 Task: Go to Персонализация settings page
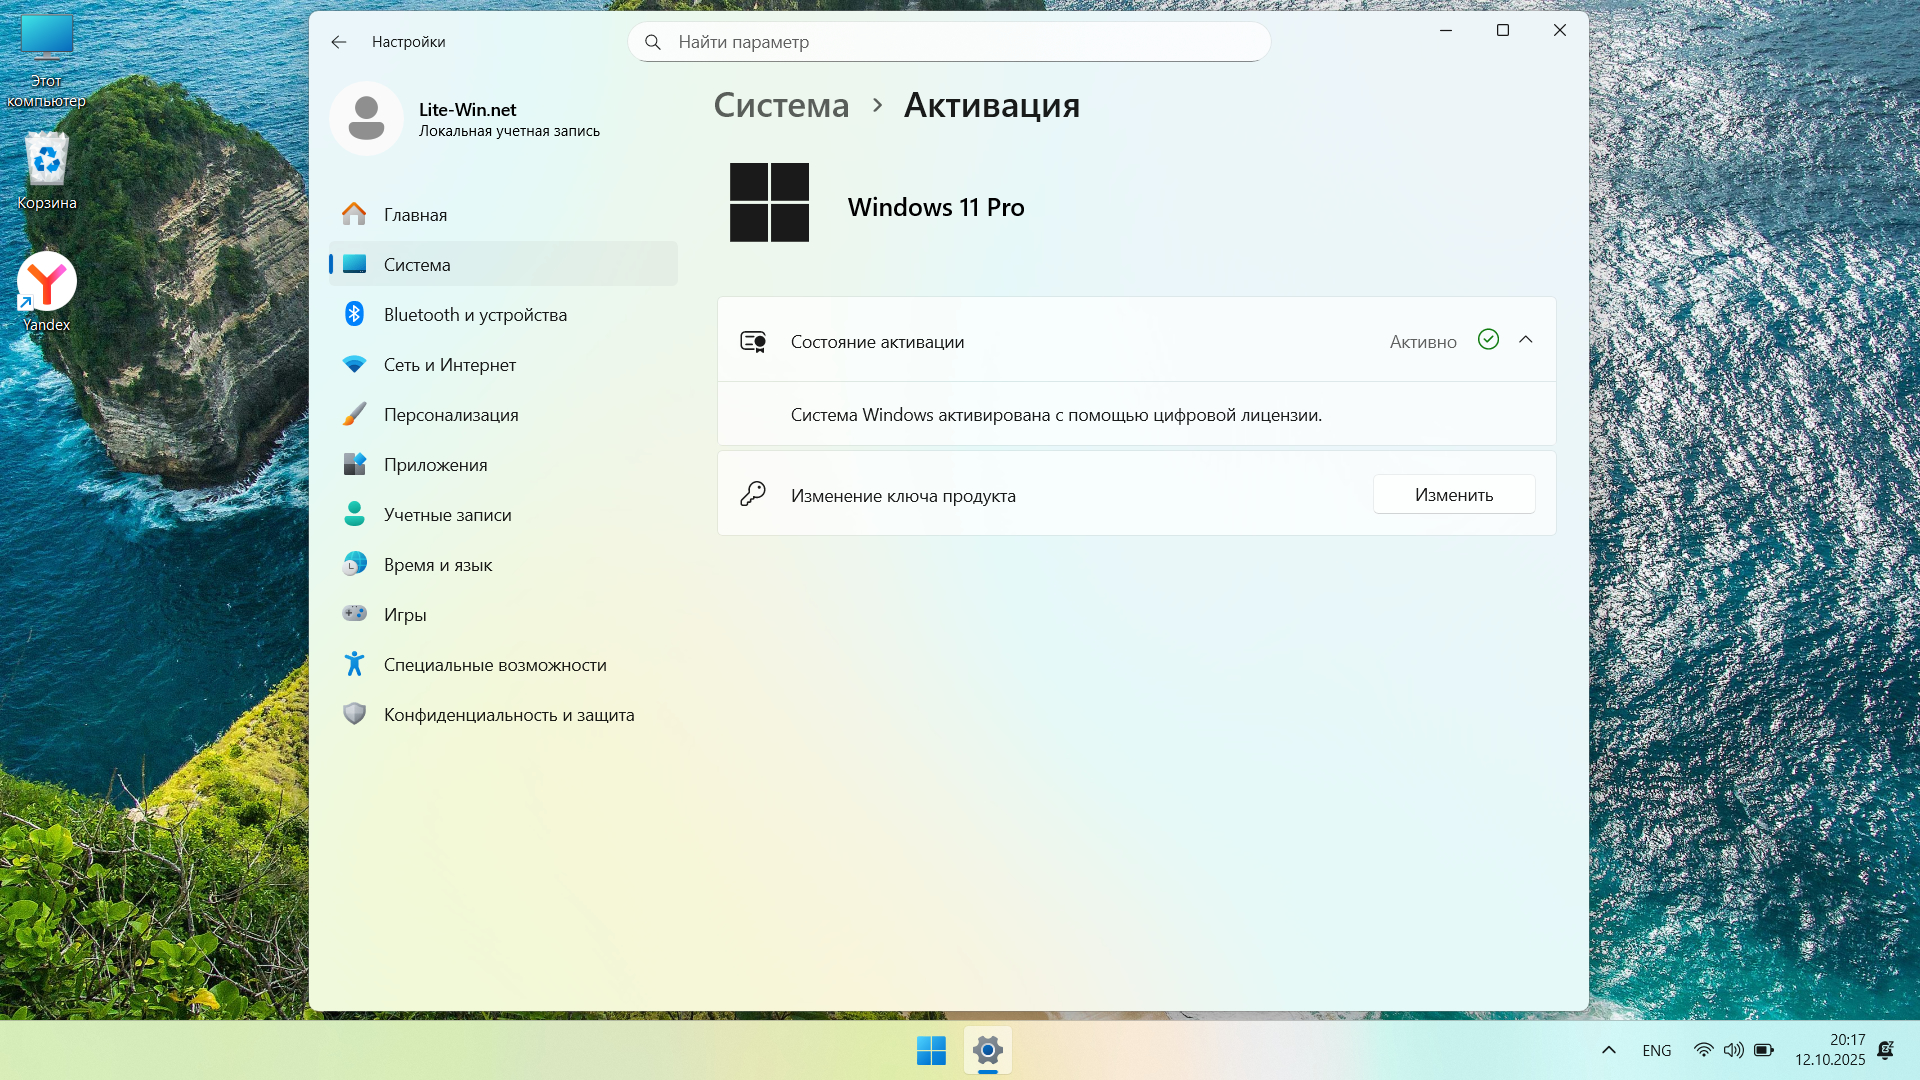[x=450, y=415]
